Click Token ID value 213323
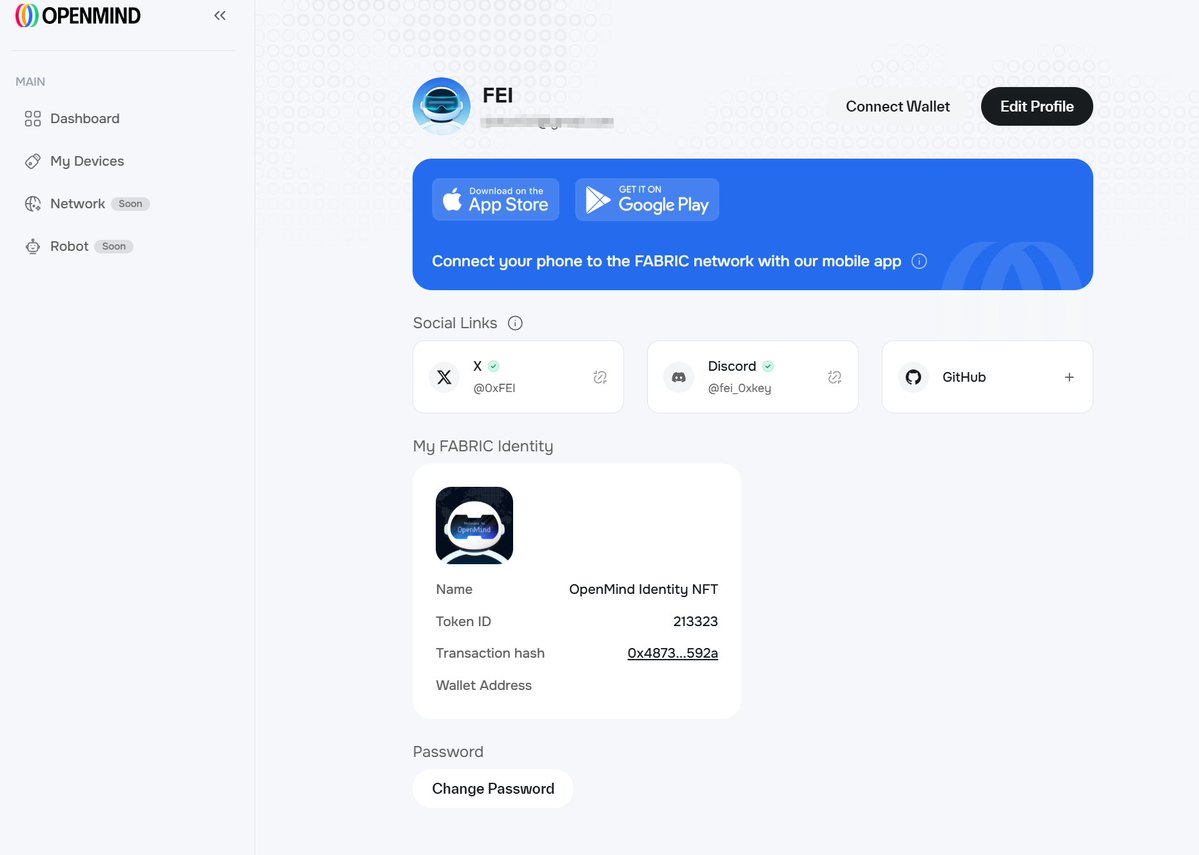The height and width of the screenshot is (855, 1199). click(x=695, y=622)
